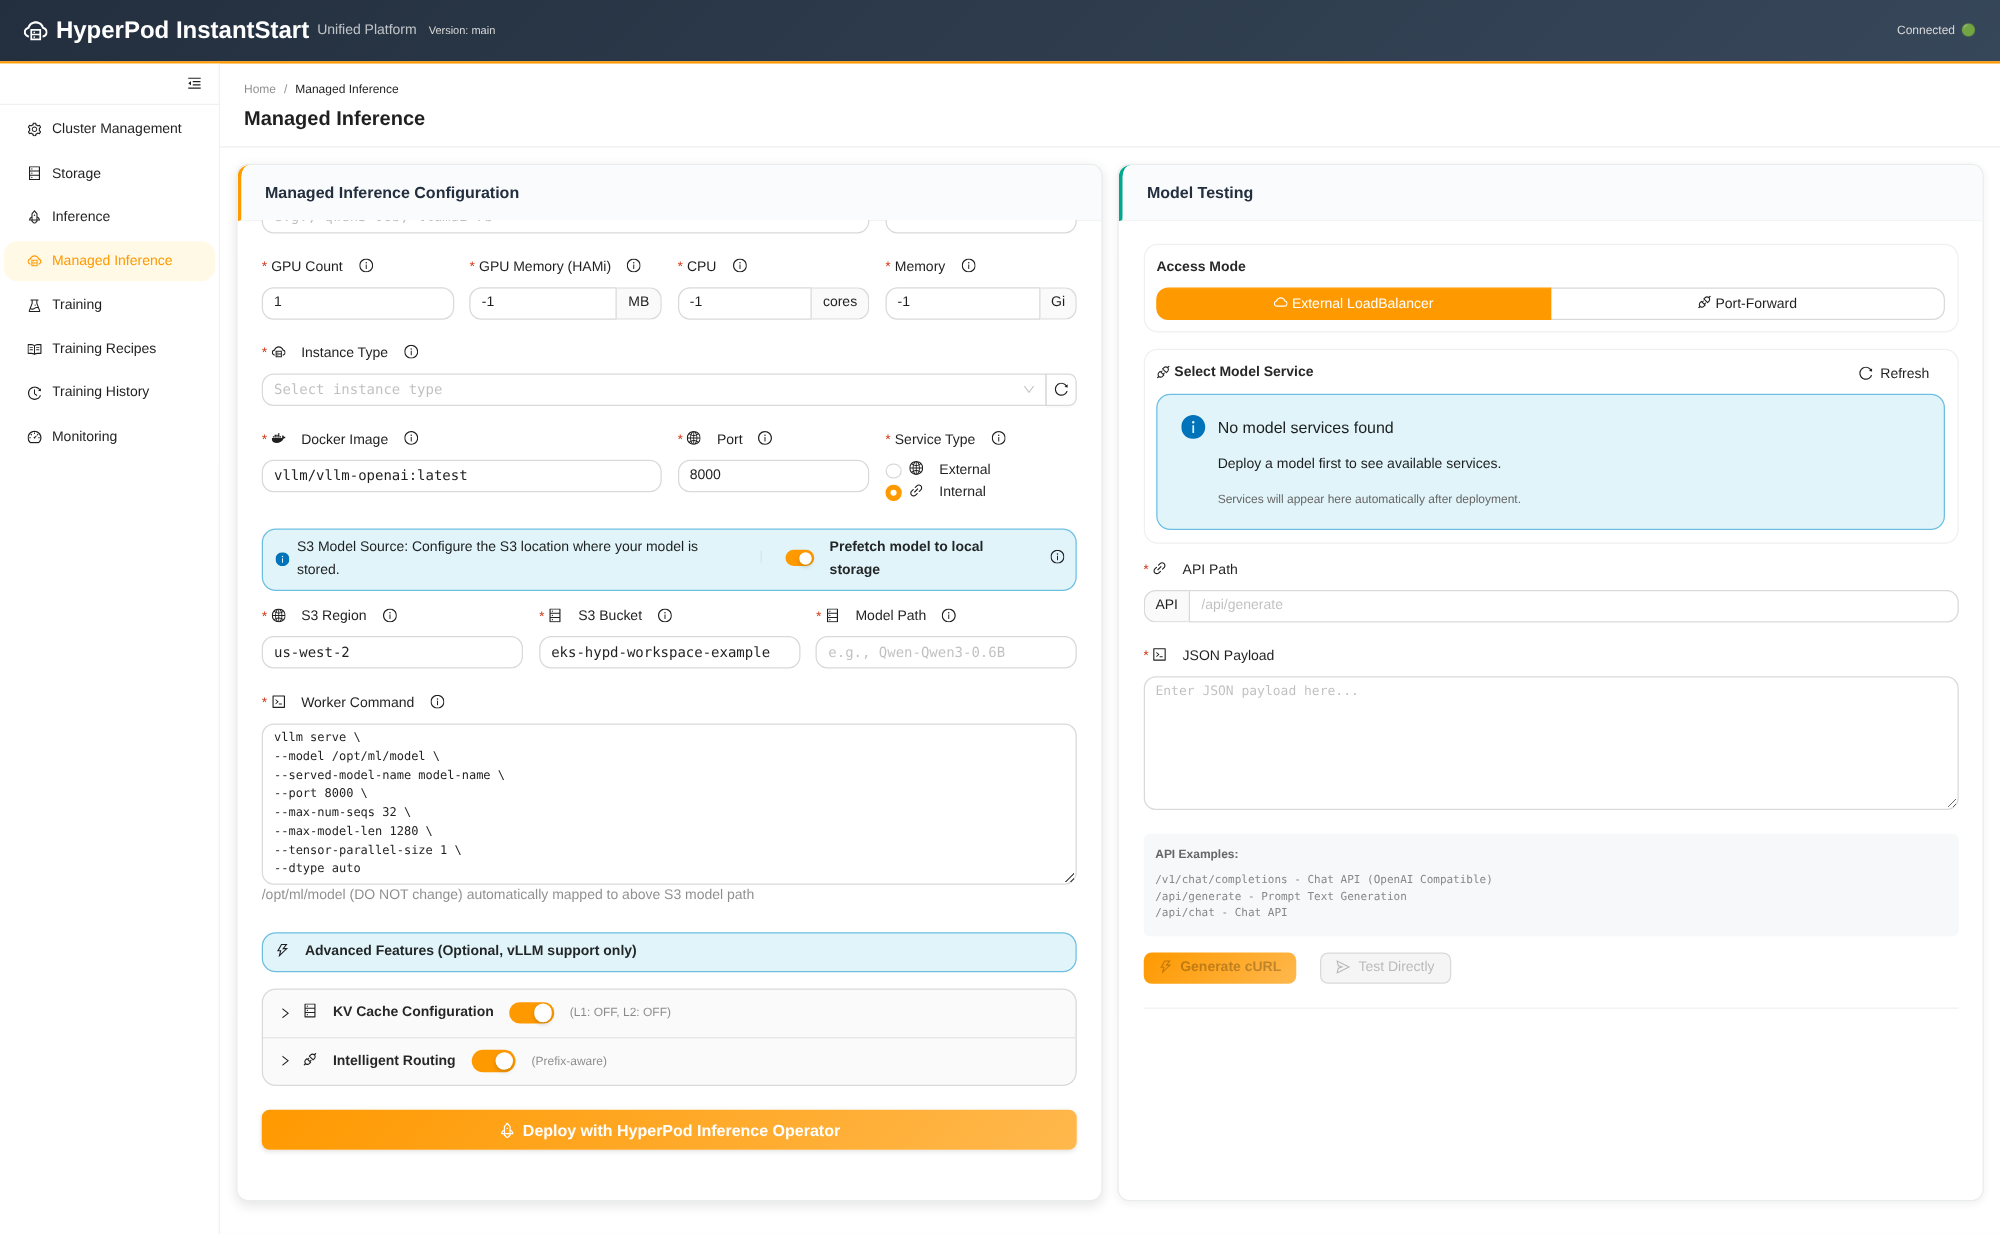Click the Model Path input field

(x=945, y=652)
